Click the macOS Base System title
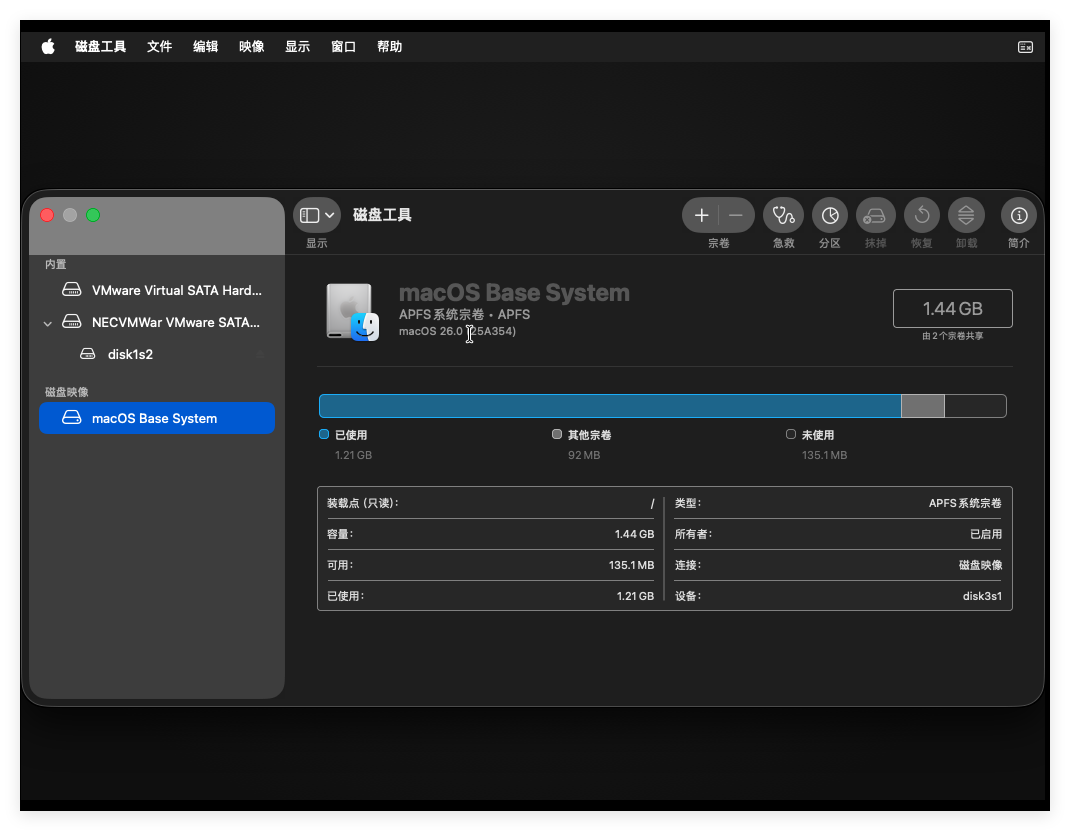1070x831 pixels. point(514,293)
